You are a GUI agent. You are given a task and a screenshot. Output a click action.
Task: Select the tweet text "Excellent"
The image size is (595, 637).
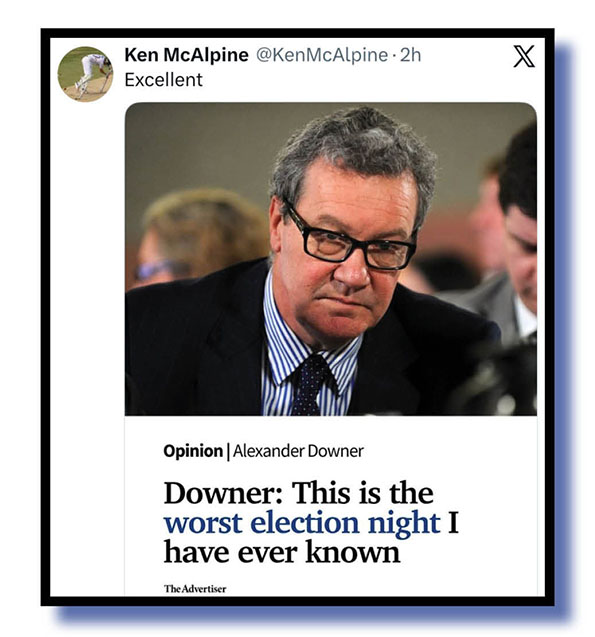[163, 80]
